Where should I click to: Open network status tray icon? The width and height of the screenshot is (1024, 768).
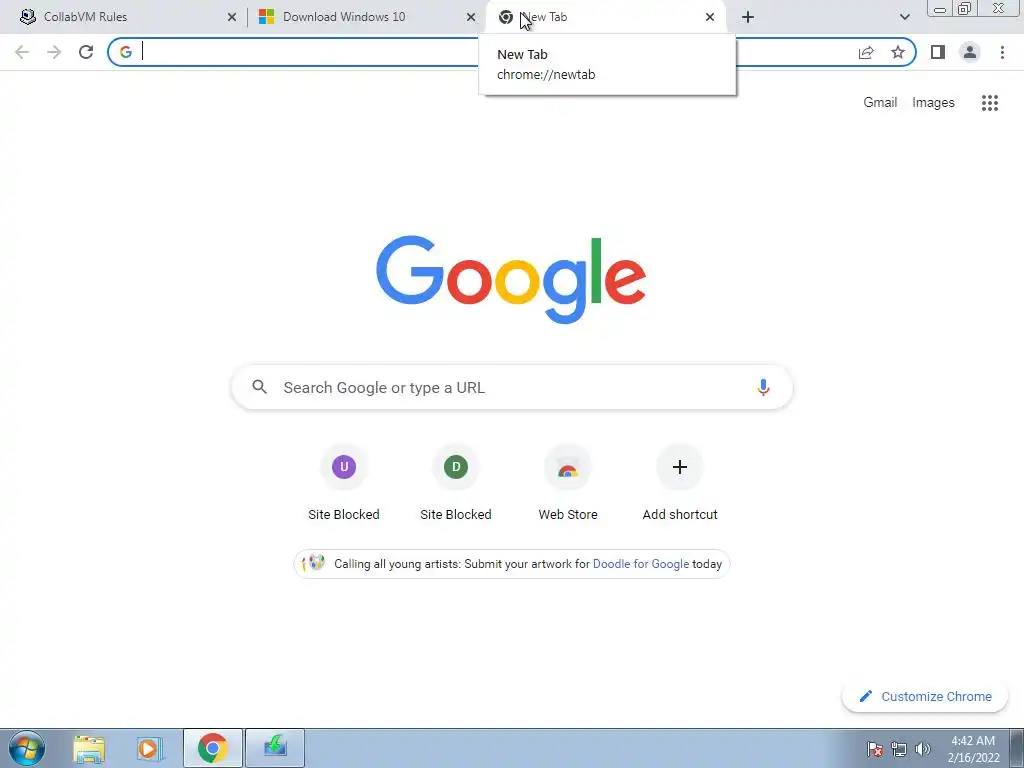(899, 749)
